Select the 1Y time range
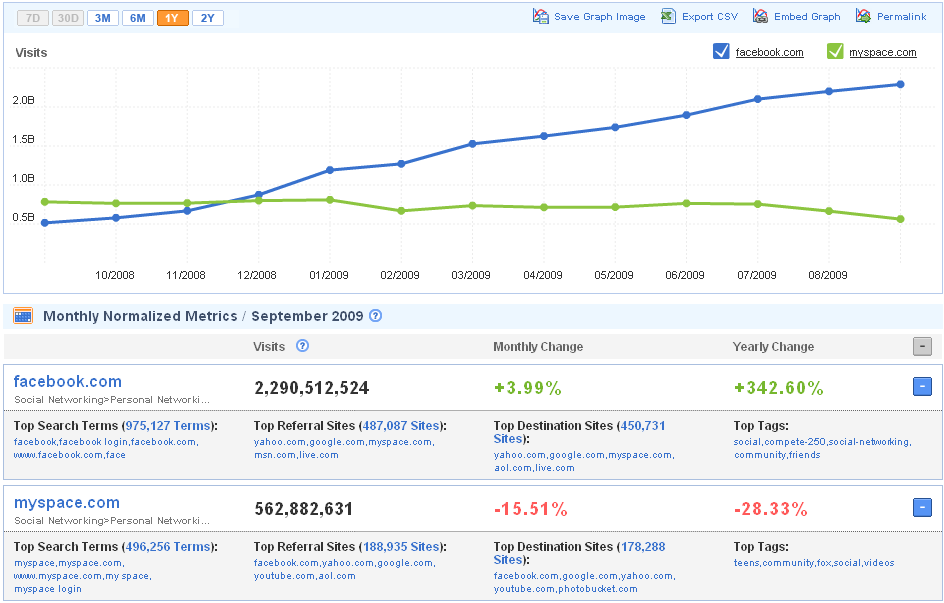The width and height of the screenshot is (944, 603). pos(173,18)
